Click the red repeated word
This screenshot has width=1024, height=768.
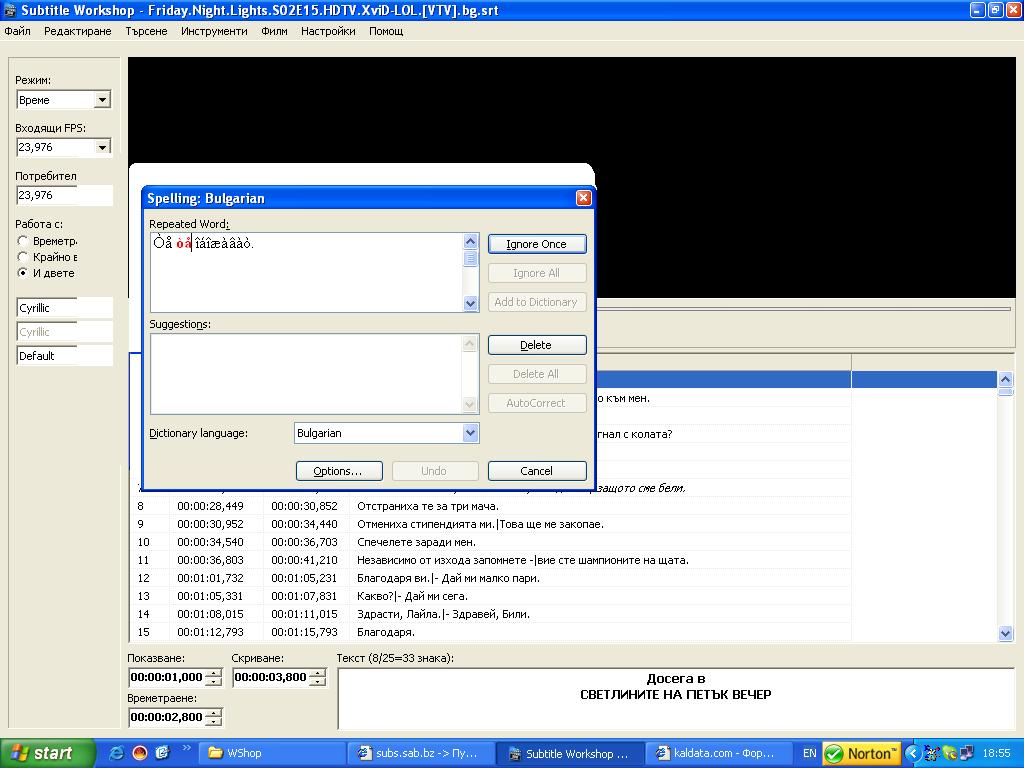click(184, 244)
